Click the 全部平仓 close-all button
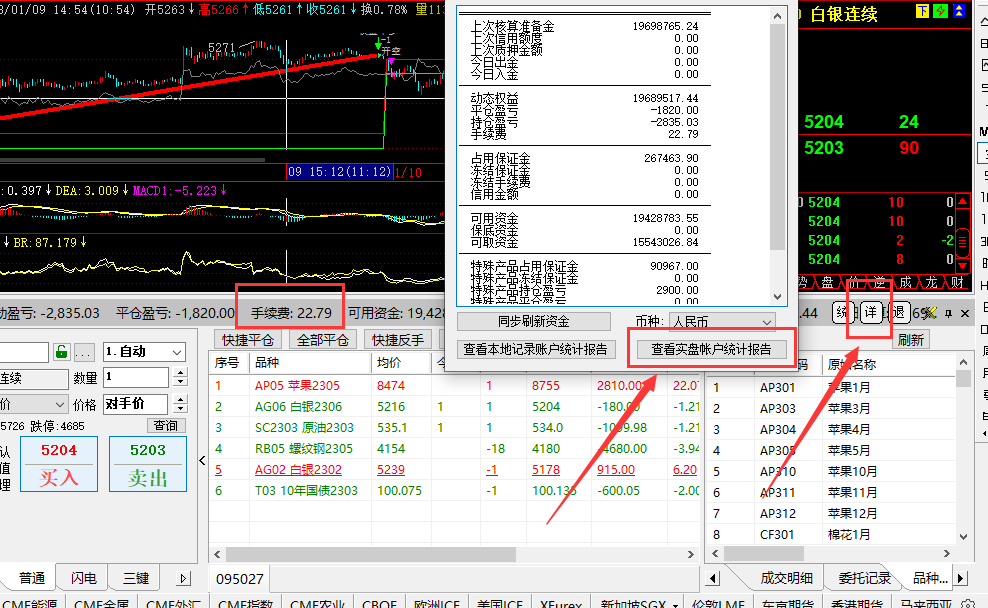 [x=324, y=339]
